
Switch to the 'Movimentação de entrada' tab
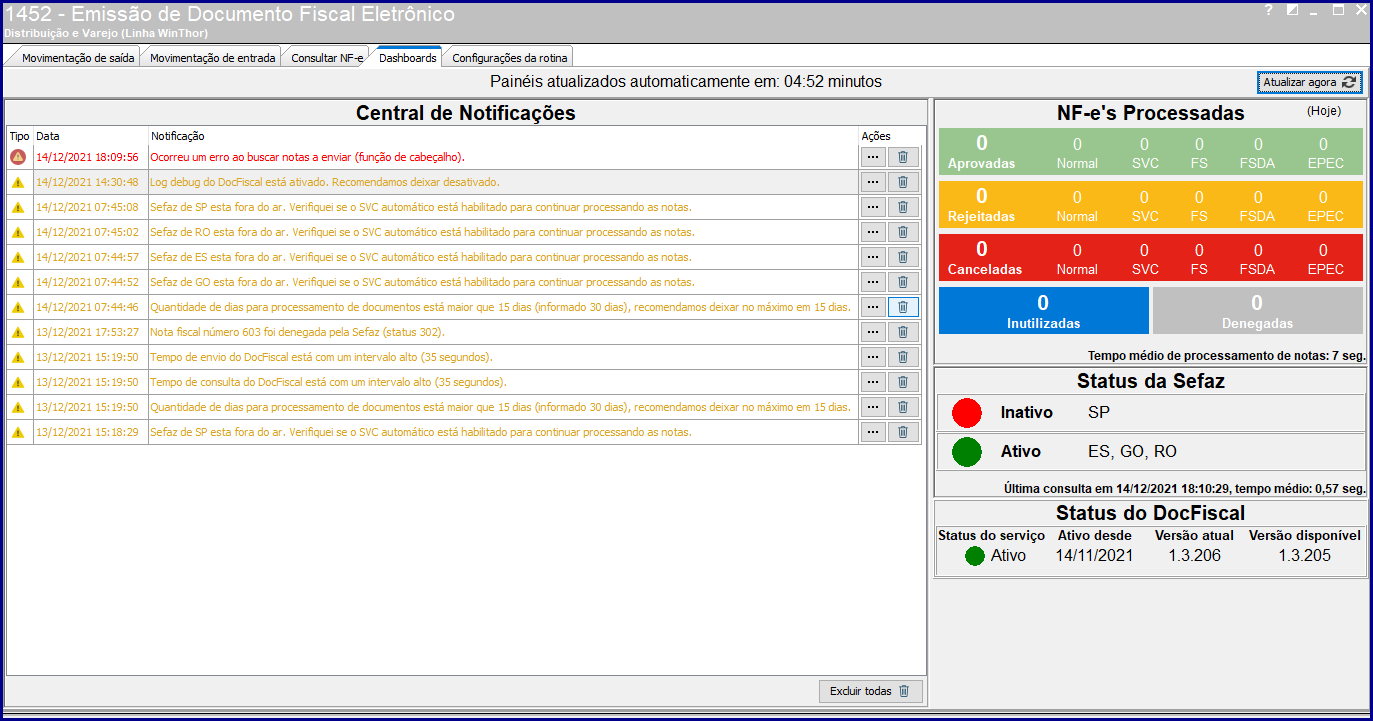(x=212, y=58)
